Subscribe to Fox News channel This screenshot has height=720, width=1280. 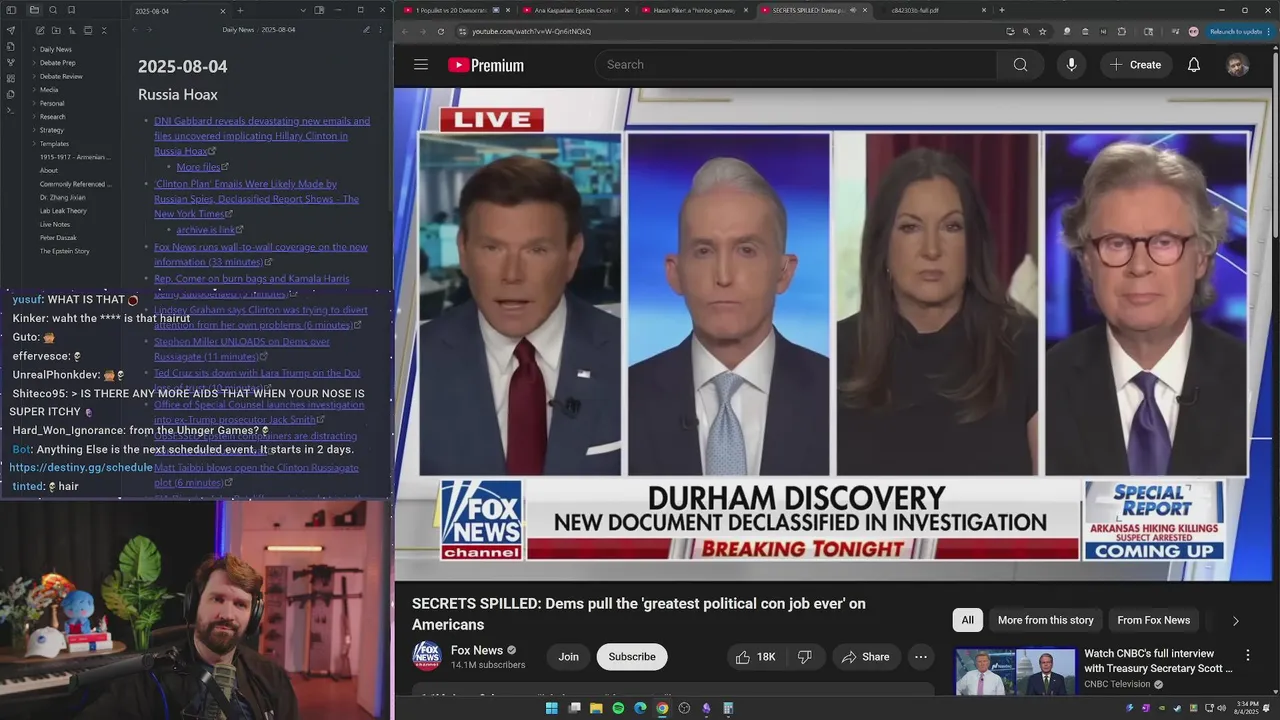click(x=632, y=657)
